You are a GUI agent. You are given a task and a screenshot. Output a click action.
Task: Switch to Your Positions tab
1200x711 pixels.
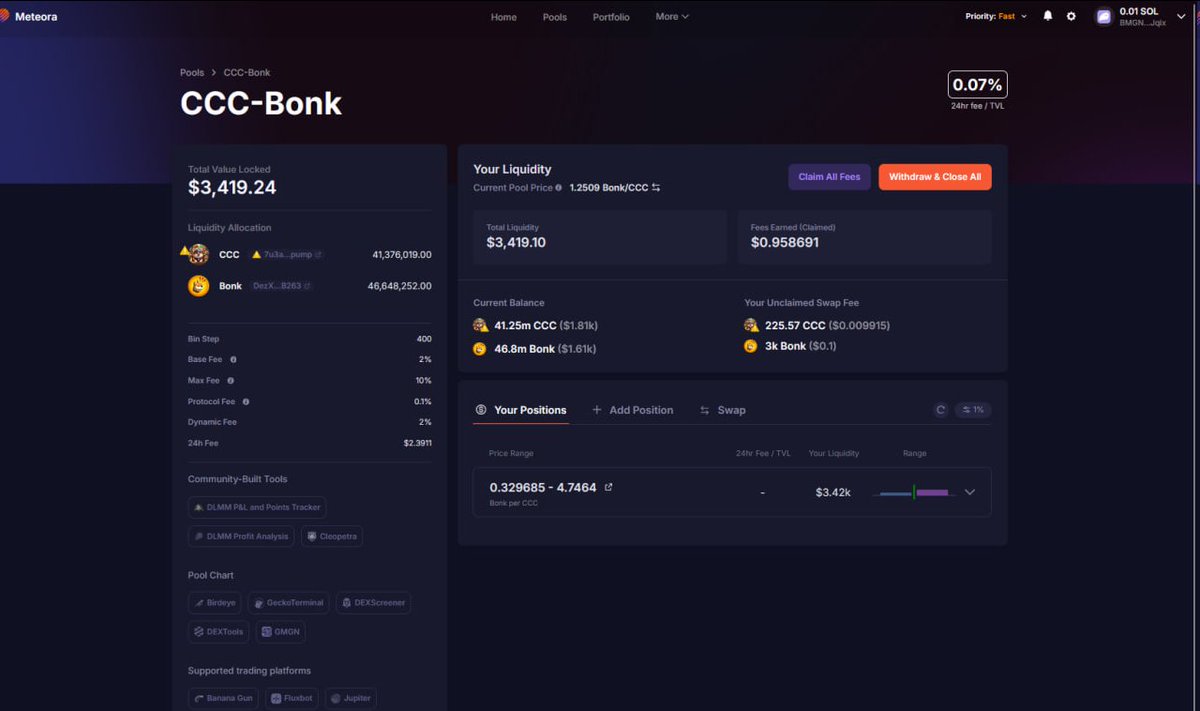pos(521,410)
